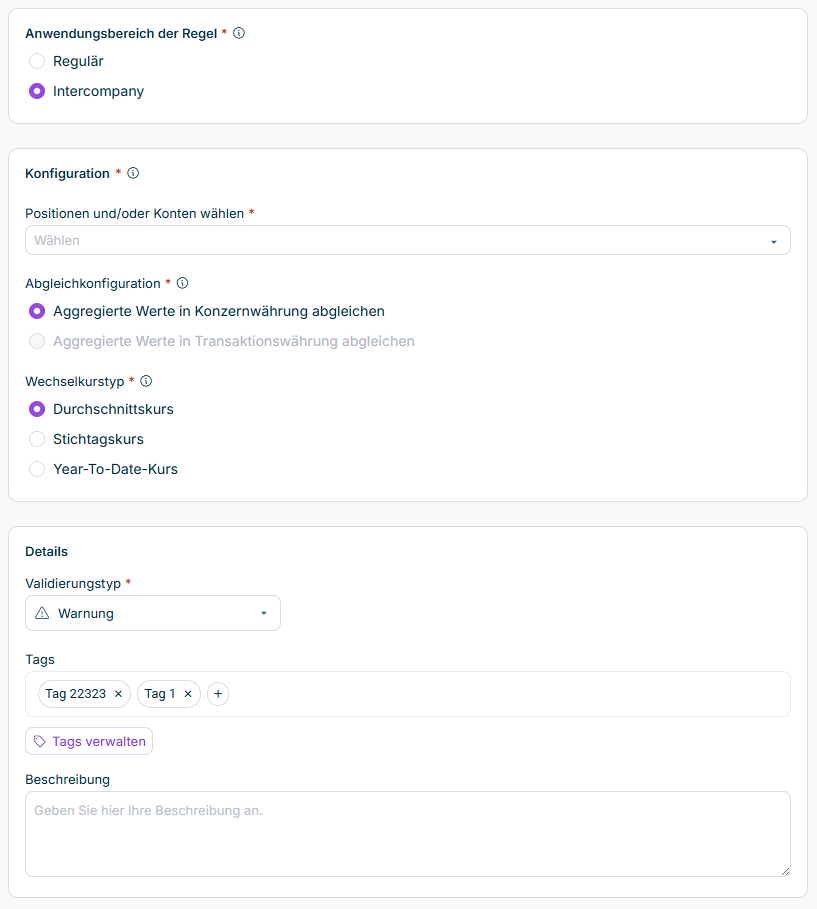Click the Tags verwalten button
The image size is (817, 909).
pyautogui.click(x=89, y=741)
